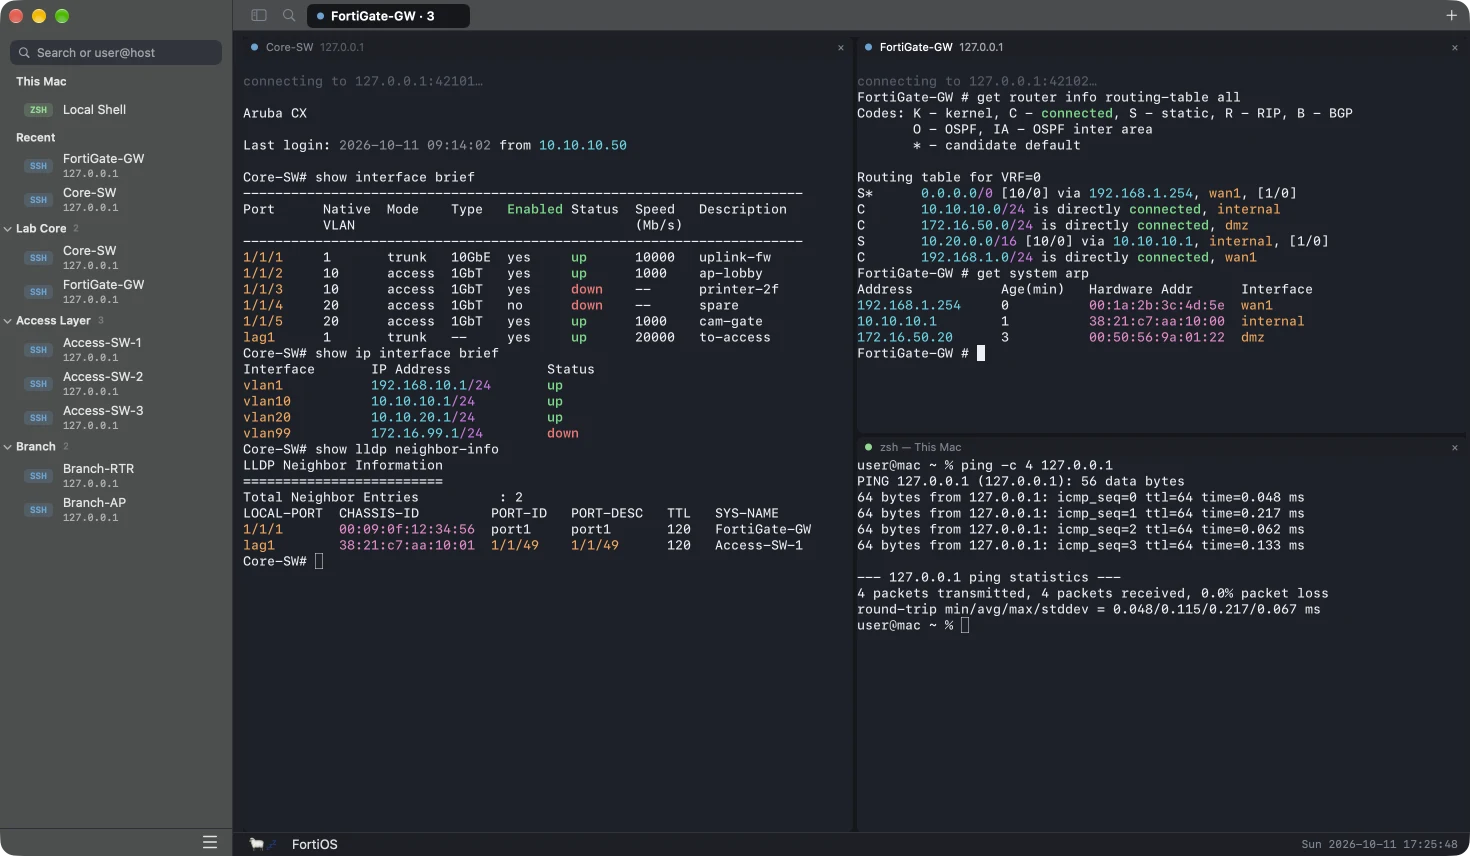Click port 1/1/3 in the interface table
The height and width of the screenshot is (856, 1470).
(263, 289)
